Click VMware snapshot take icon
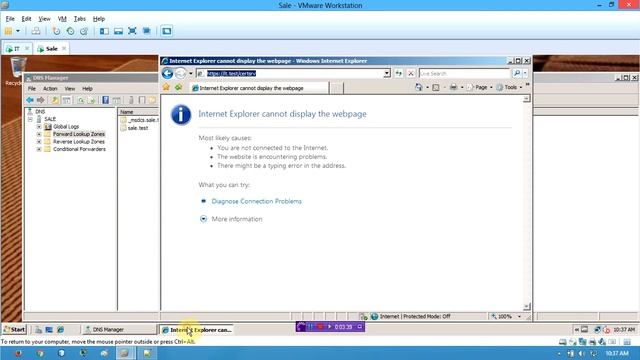Screen dimensions: 640x360 tap(56, 31)
